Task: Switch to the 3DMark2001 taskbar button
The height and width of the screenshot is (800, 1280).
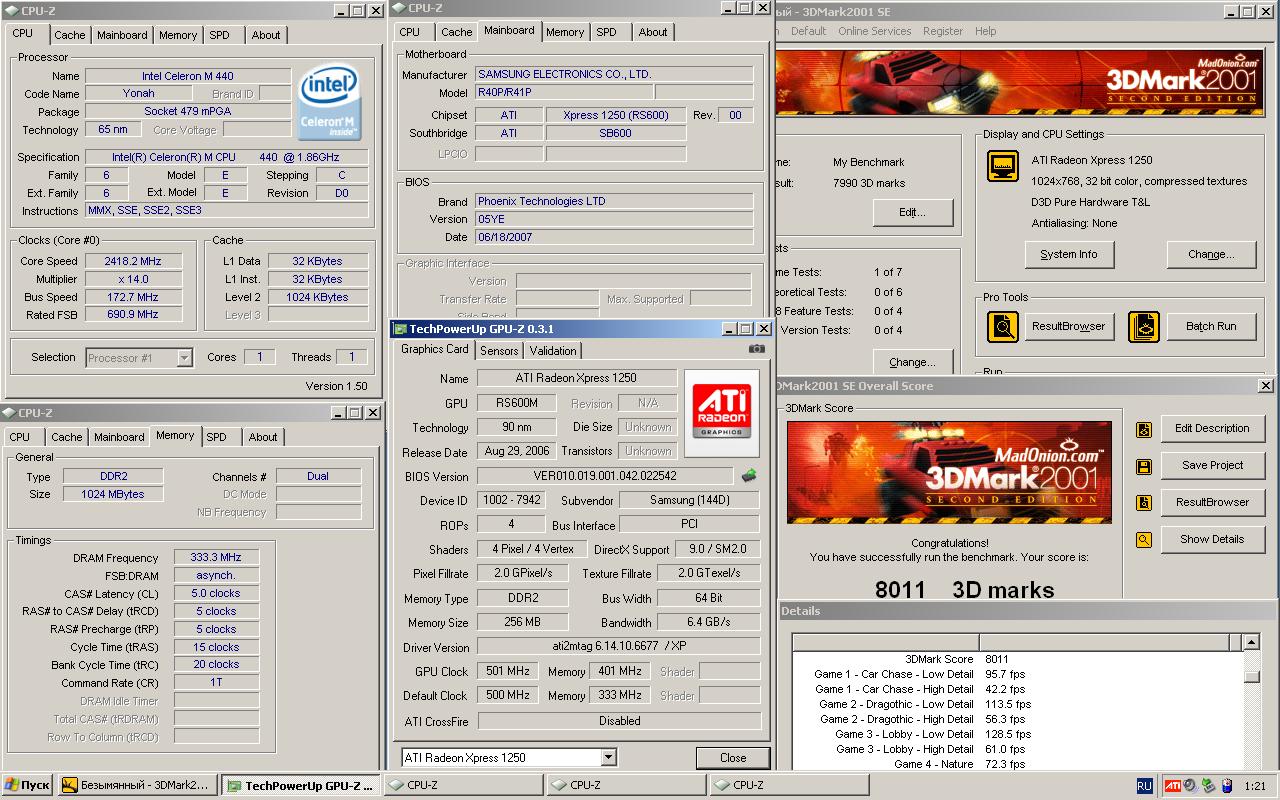Action: [x=135, y=786]
